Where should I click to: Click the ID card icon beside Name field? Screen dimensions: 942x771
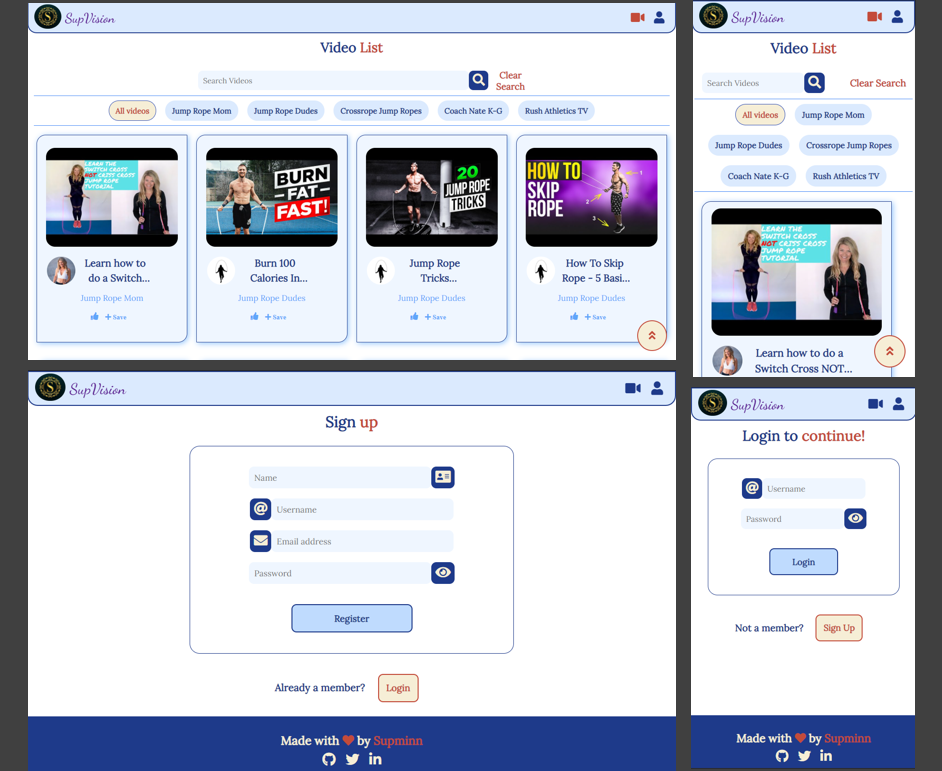pyautogui.click(x=442, y=477)
